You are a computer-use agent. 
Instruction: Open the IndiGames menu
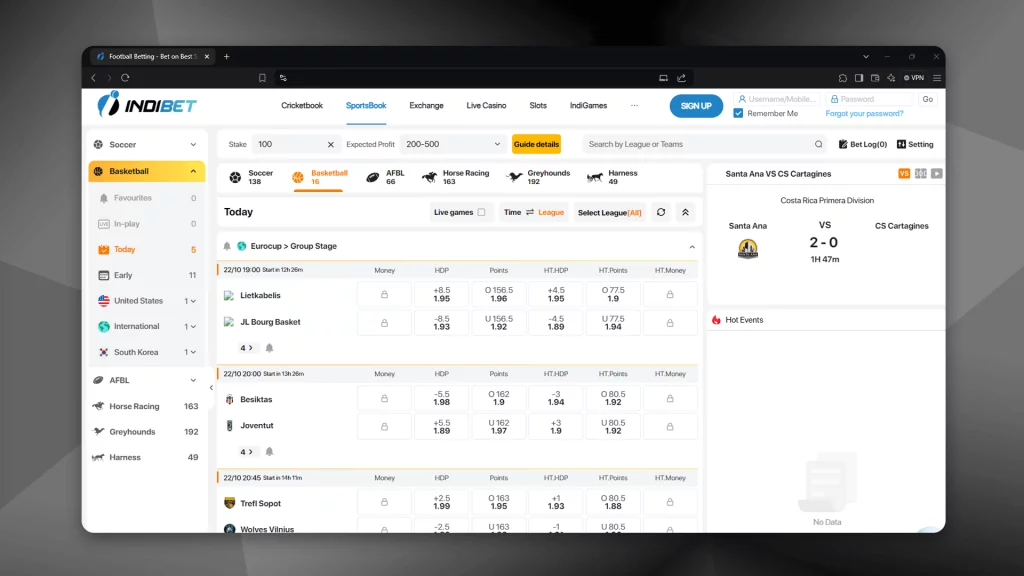pyautogui.click(x=588, y=106)
